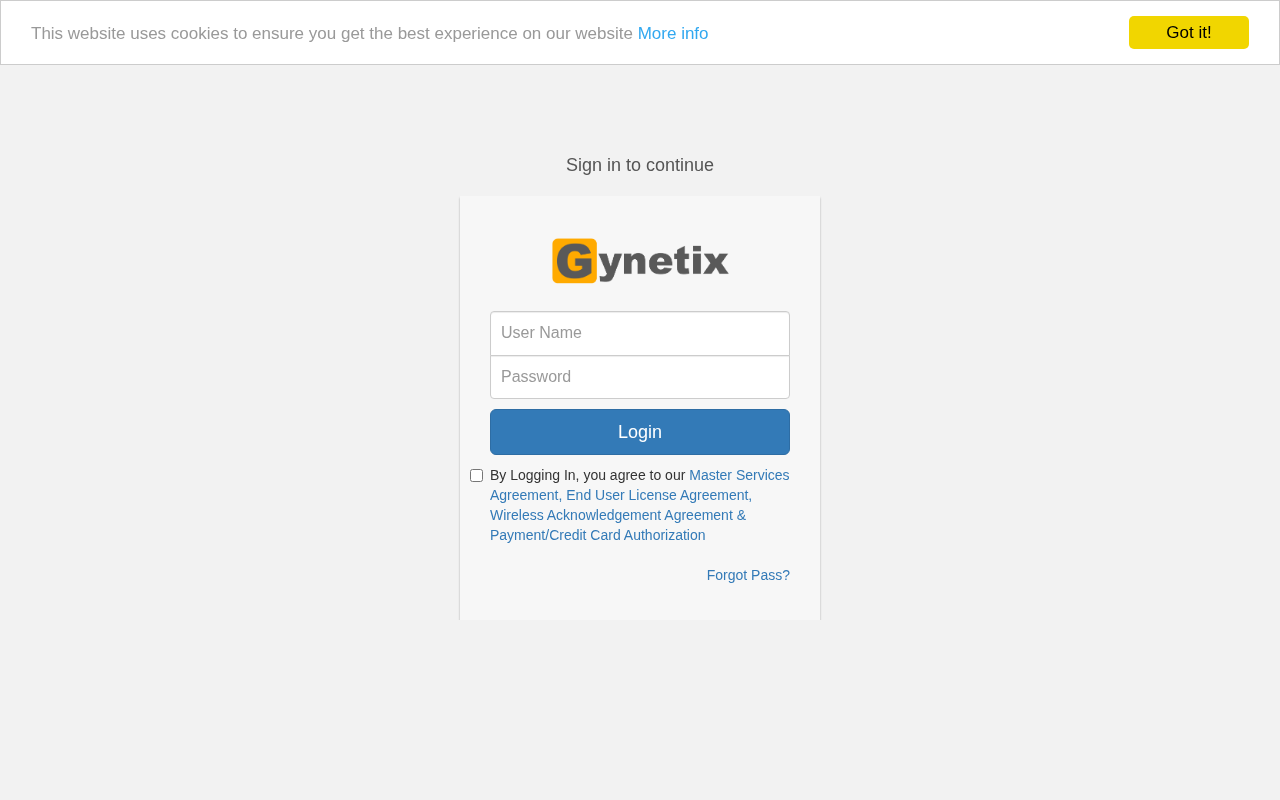Open the Master Services link text
Viewport: 1280px width, 800px height.
739,475
